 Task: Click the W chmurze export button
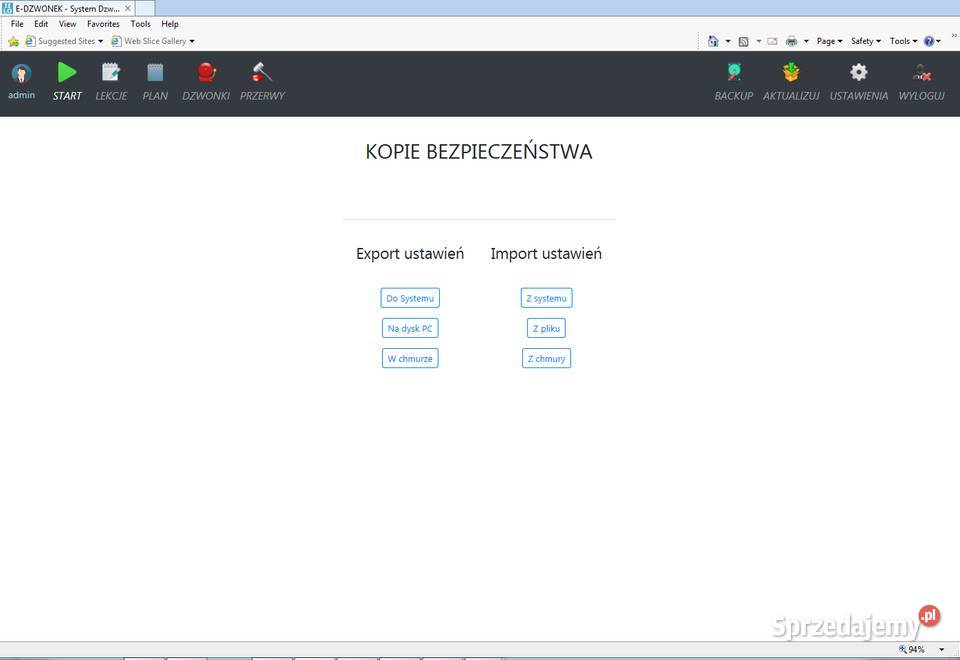point(410,358)
